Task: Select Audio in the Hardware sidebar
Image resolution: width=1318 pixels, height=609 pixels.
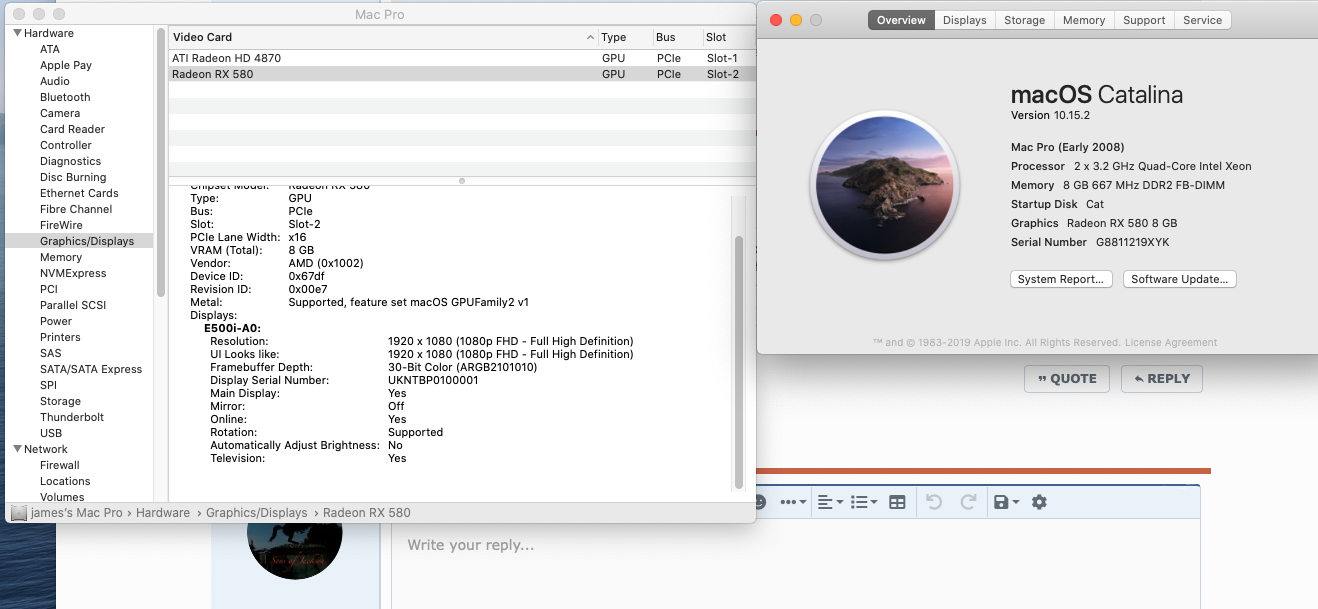Action: (55, 81)
